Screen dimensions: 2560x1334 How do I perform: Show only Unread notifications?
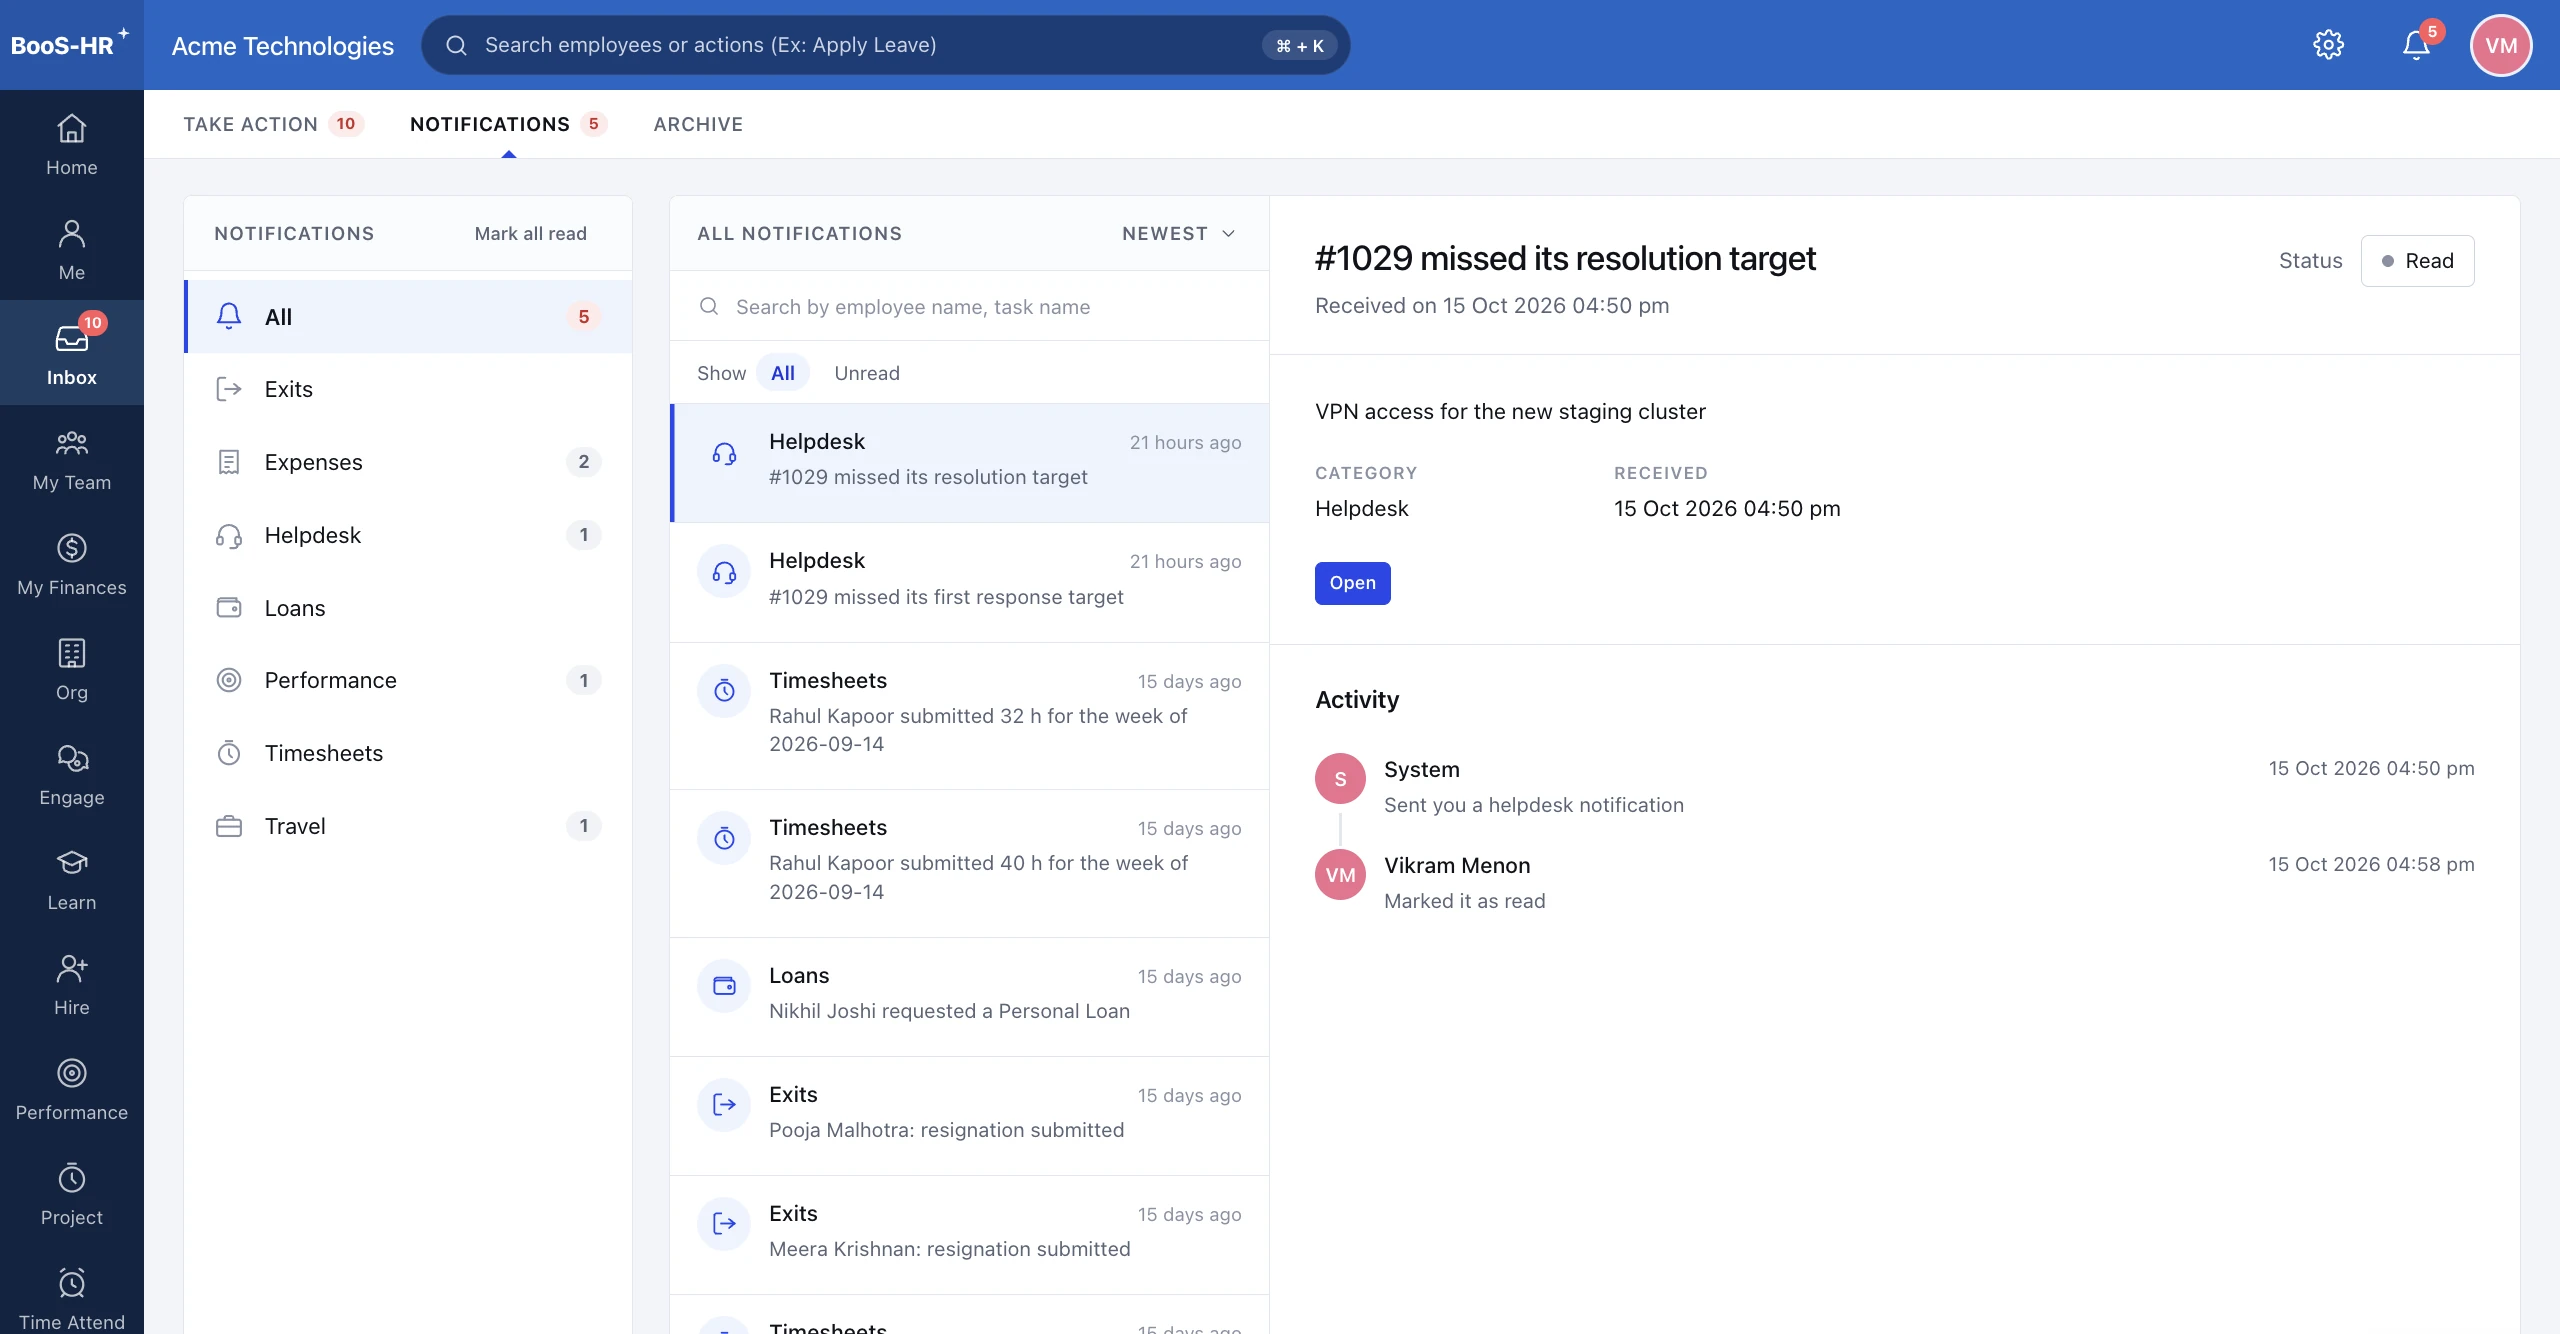coord(867,373)
